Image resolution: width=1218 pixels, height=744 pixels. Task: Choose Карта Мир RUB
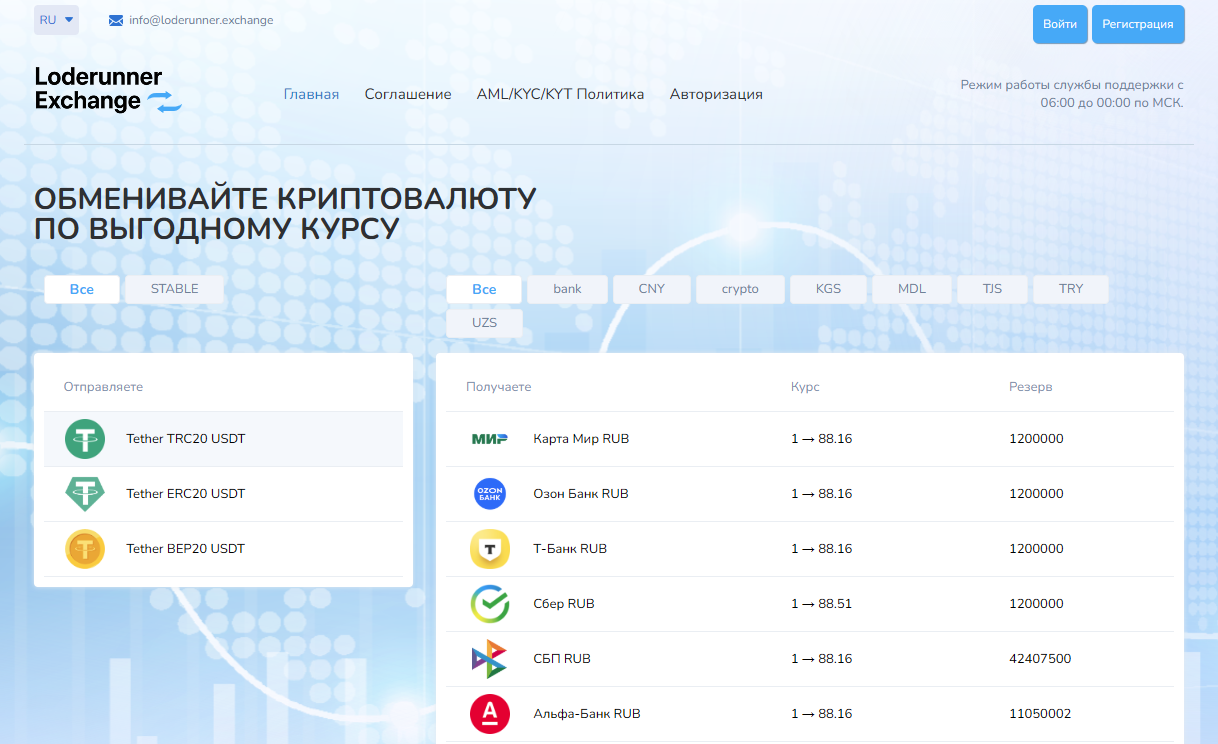(x=582, y=439)
